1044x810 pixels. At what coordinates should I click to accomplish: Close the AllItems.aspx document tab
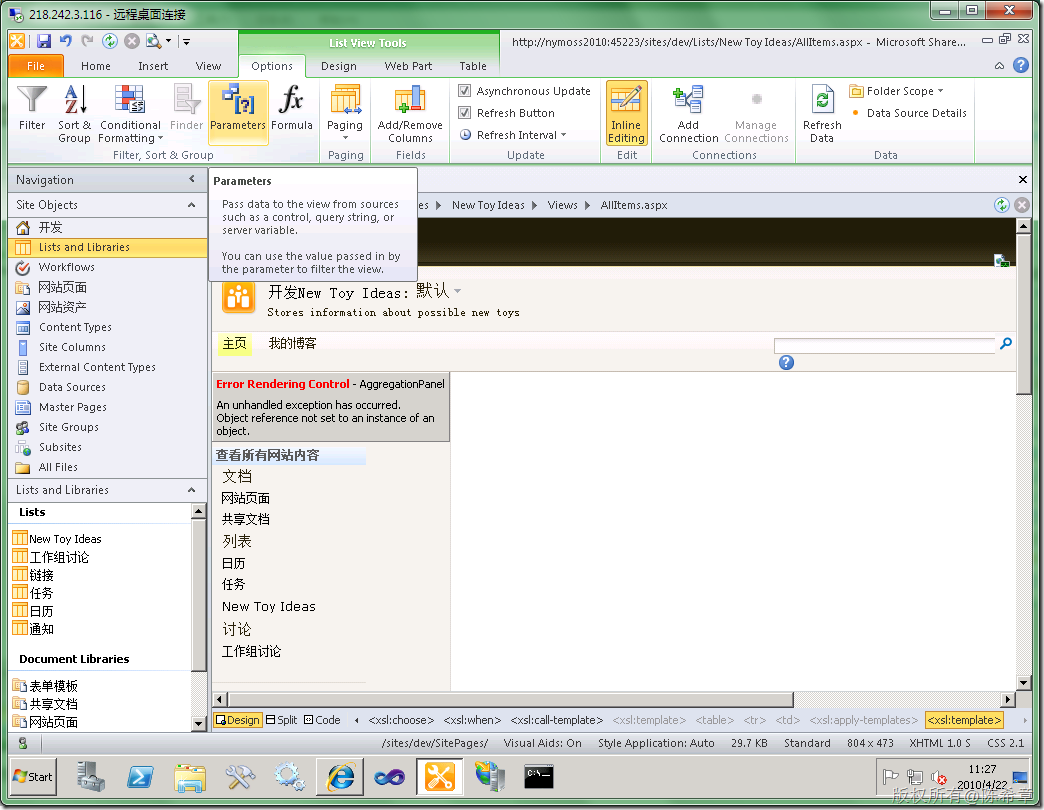(x=1023, y=179)
